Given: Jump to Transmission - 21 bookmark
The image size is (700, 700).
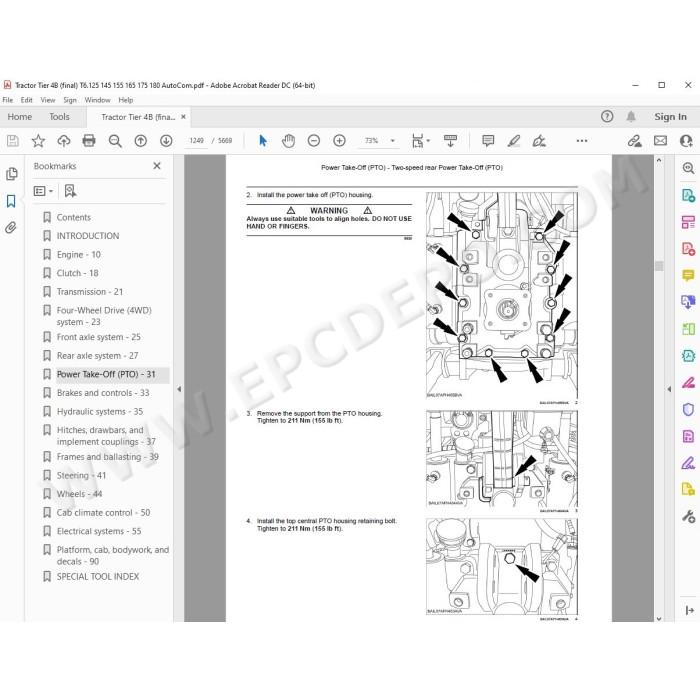Looking at the screenshot, I should point(90,292).
